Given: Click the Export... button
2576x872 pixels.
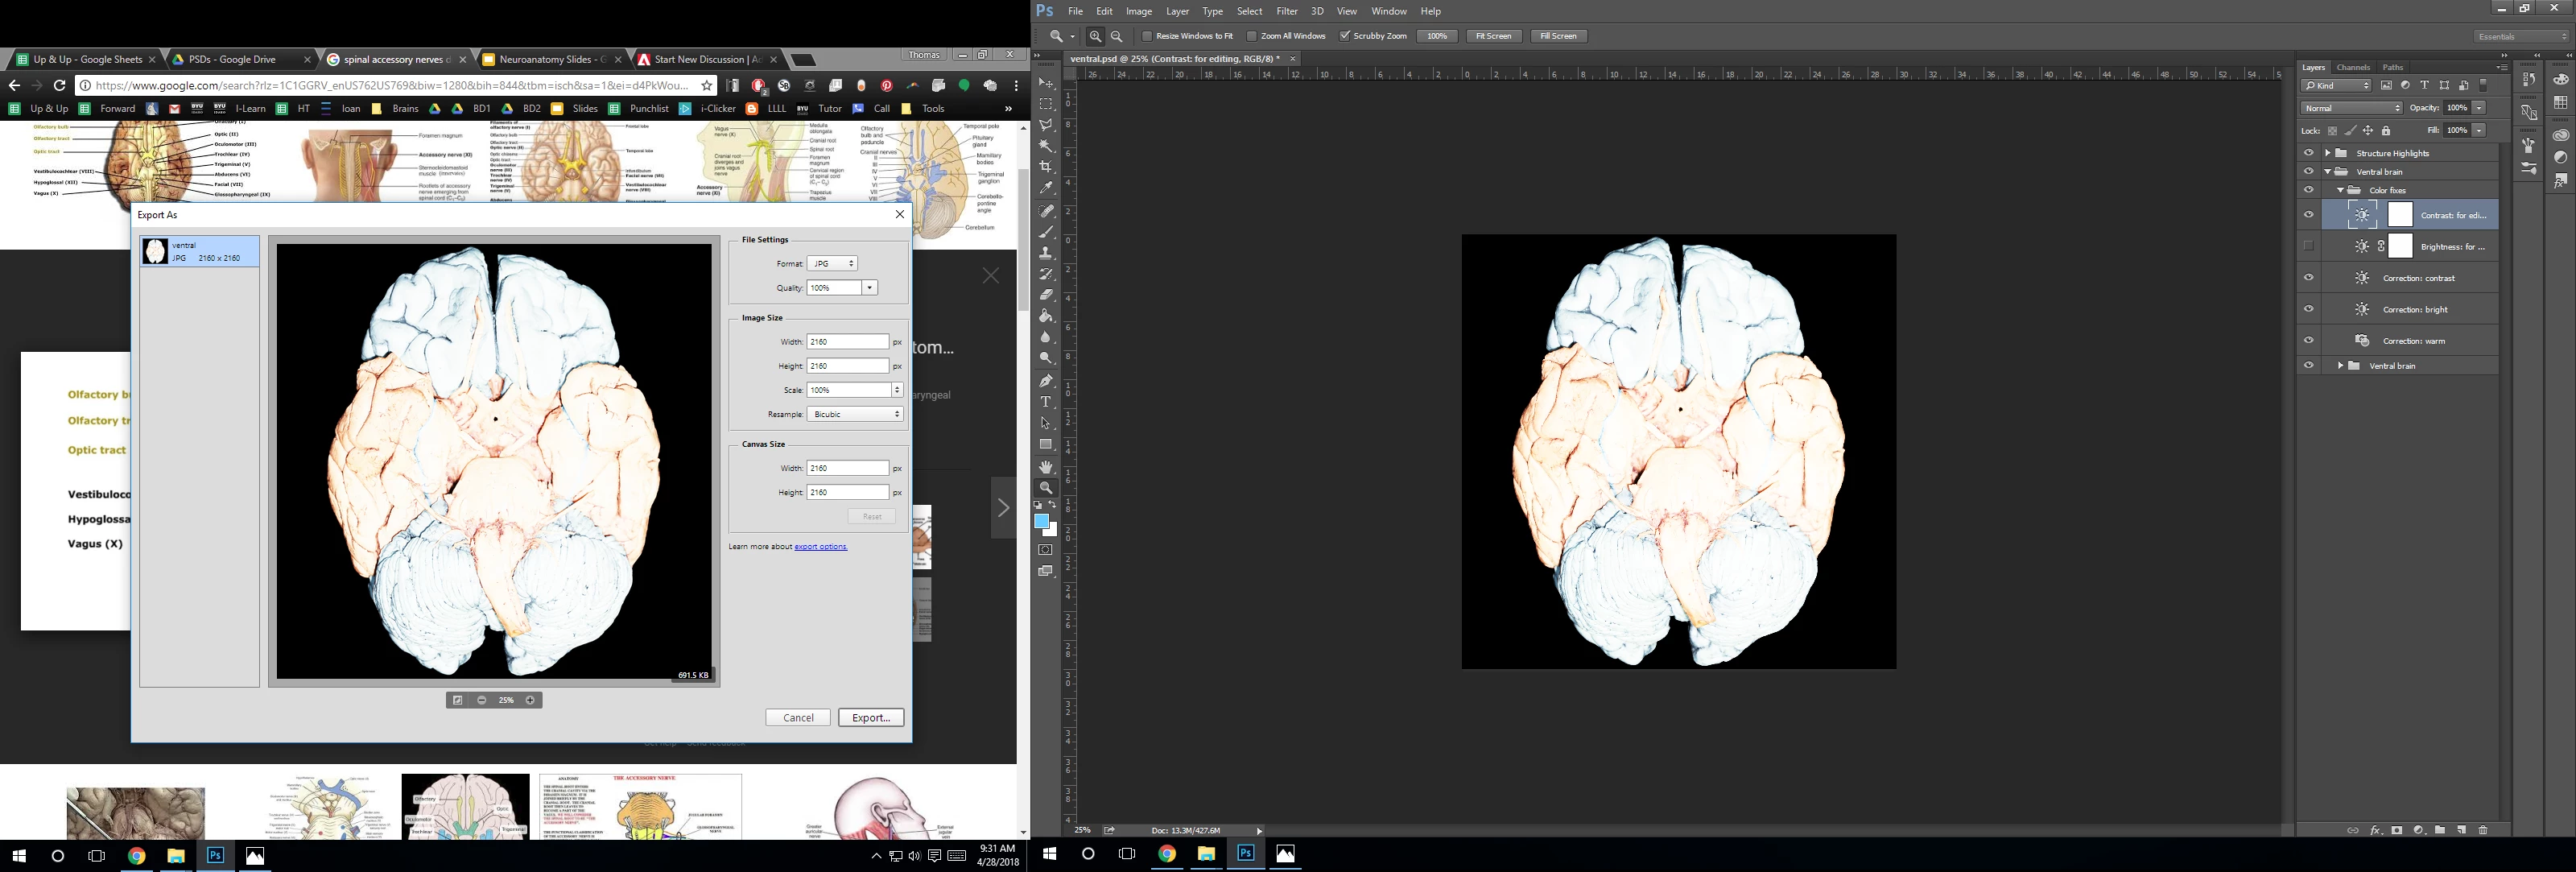Looking at the screenshot, I should click(x=870, y=717).
